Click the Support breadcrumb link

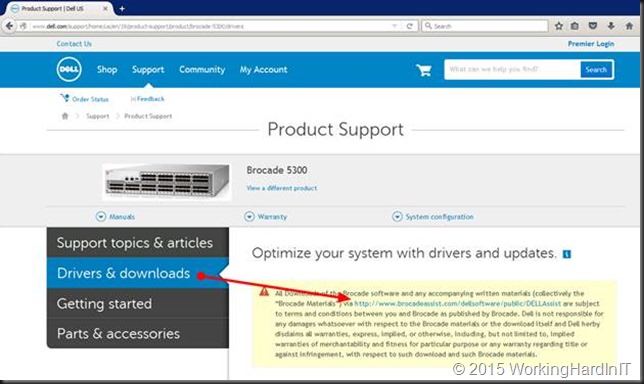coord(98,116)
